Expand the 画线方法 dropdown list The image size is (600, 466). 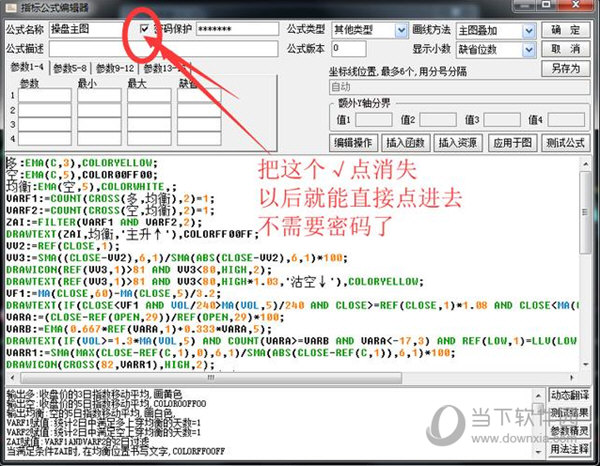pos(496,30)
